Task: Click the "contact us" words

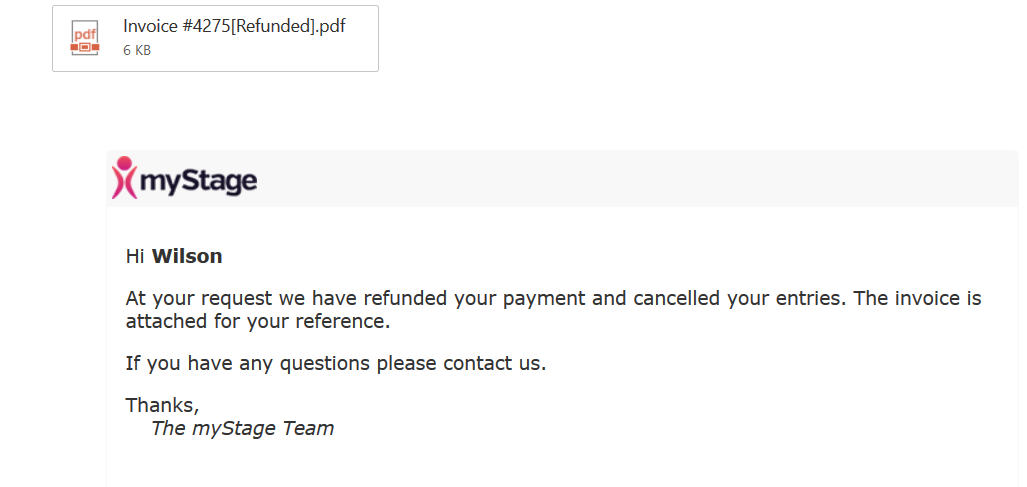Action: (x=495, y=363)
